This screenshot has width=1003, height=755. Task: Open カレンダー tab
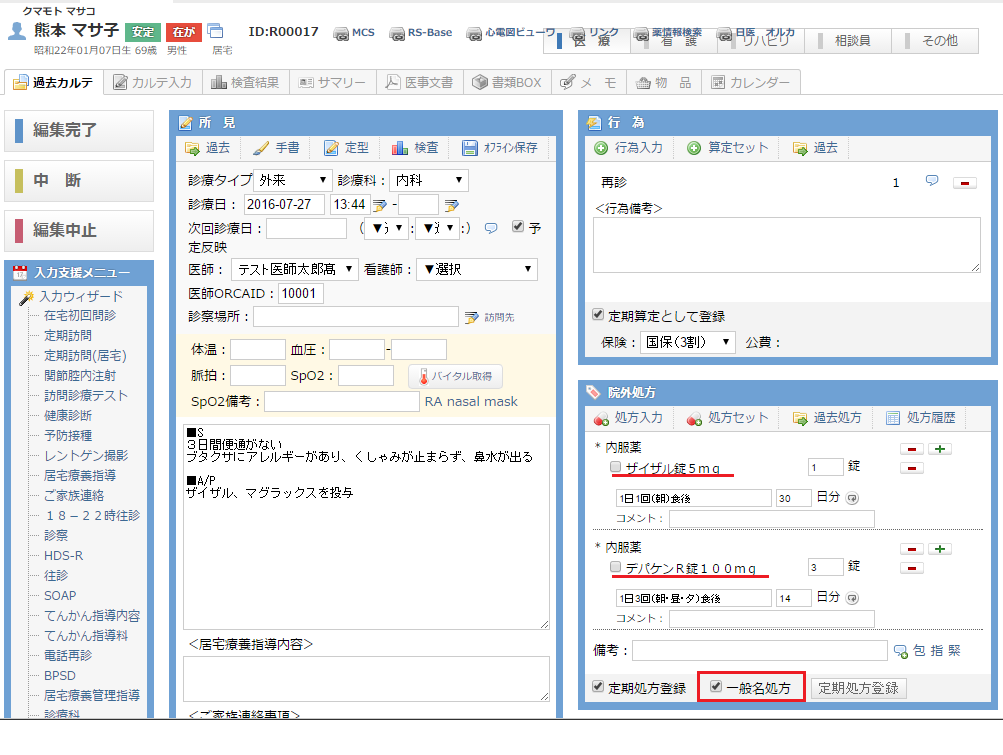point(751,83)
